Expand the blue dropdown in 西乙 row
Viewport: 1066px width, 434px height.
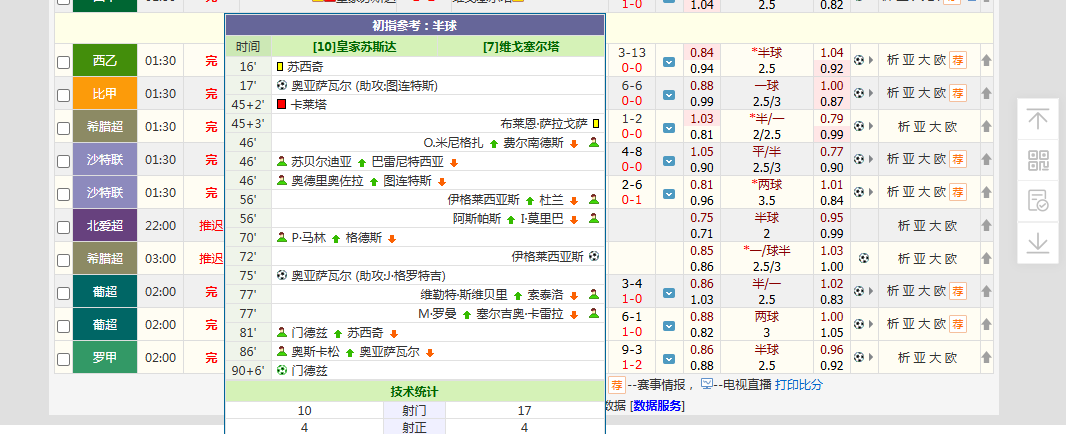tap(669, 61)
